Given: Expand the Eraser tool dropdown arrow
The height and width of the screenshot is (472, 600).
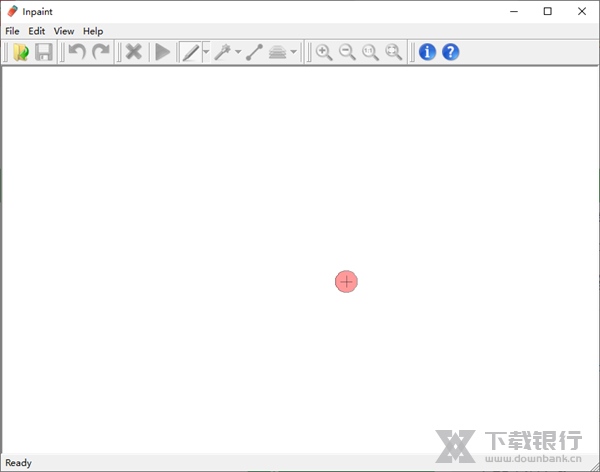Looking at the screenshot, I should coord(294,52).
